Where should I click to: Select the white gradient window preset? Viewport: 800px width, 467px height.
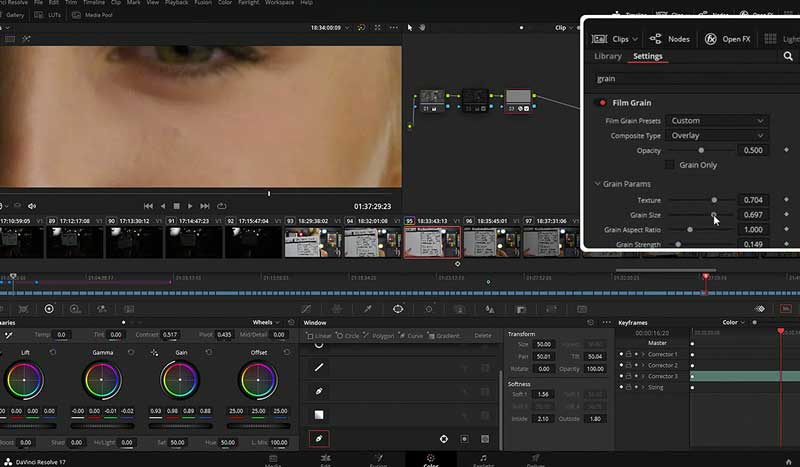click(319, 415)
